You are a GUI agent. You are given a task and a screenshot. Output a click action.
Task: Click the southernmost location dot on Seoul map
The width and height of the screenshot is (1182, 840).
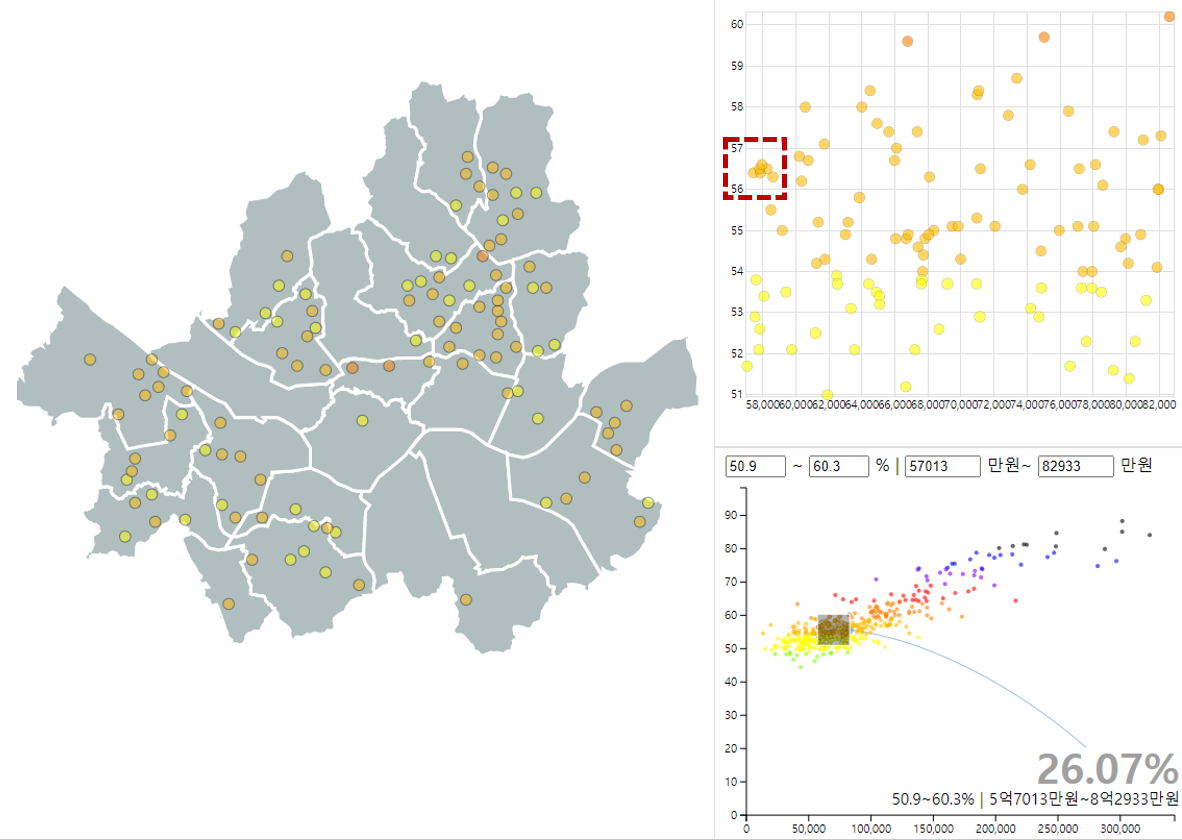tap(228, 604)
